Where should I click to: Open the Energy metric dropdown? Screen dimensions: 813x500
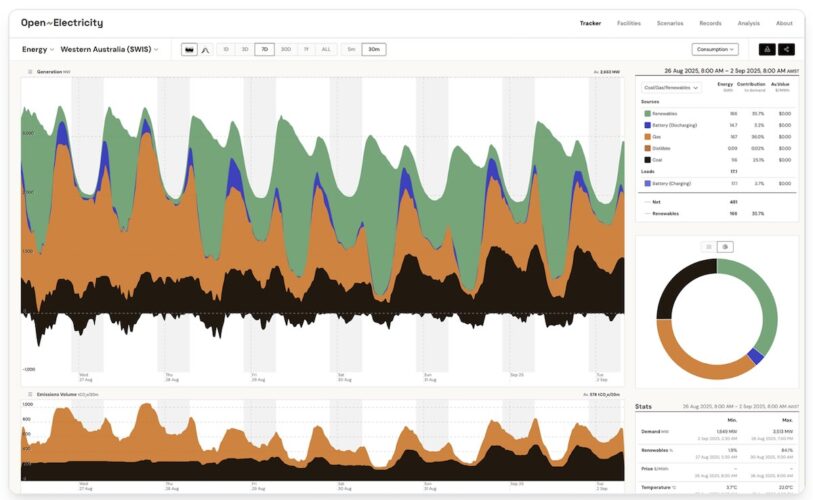38,49
